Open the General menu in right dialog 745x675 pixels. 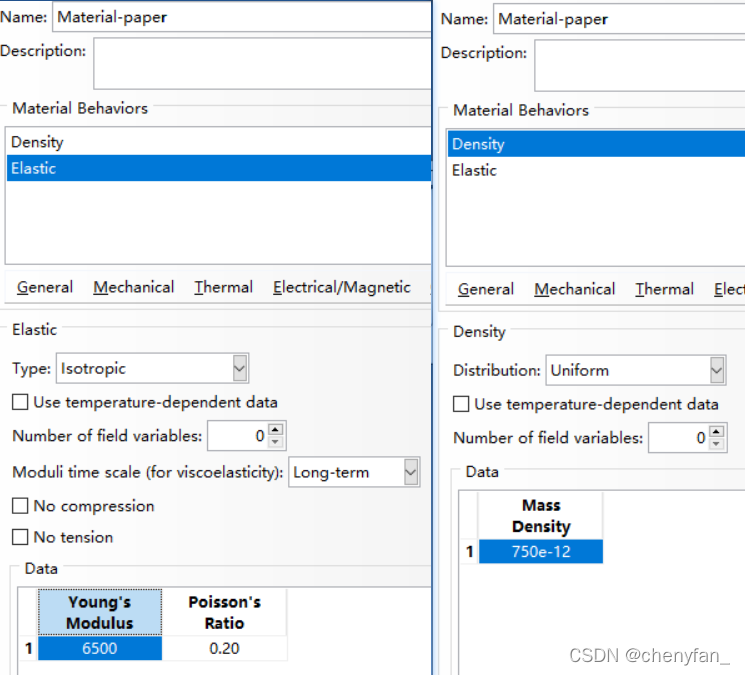point(486,290)
